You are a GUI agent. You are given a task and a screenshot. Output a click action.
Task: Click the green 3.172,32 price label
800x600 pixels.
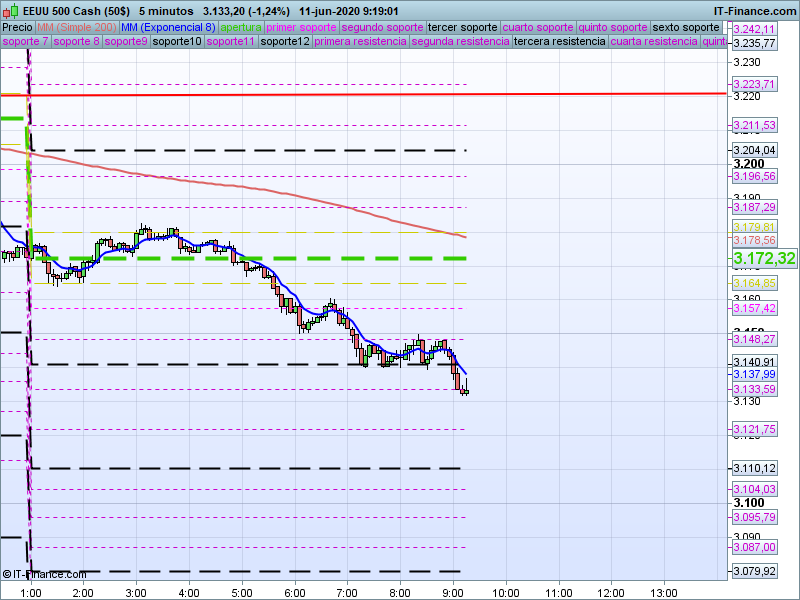[764, 259]
